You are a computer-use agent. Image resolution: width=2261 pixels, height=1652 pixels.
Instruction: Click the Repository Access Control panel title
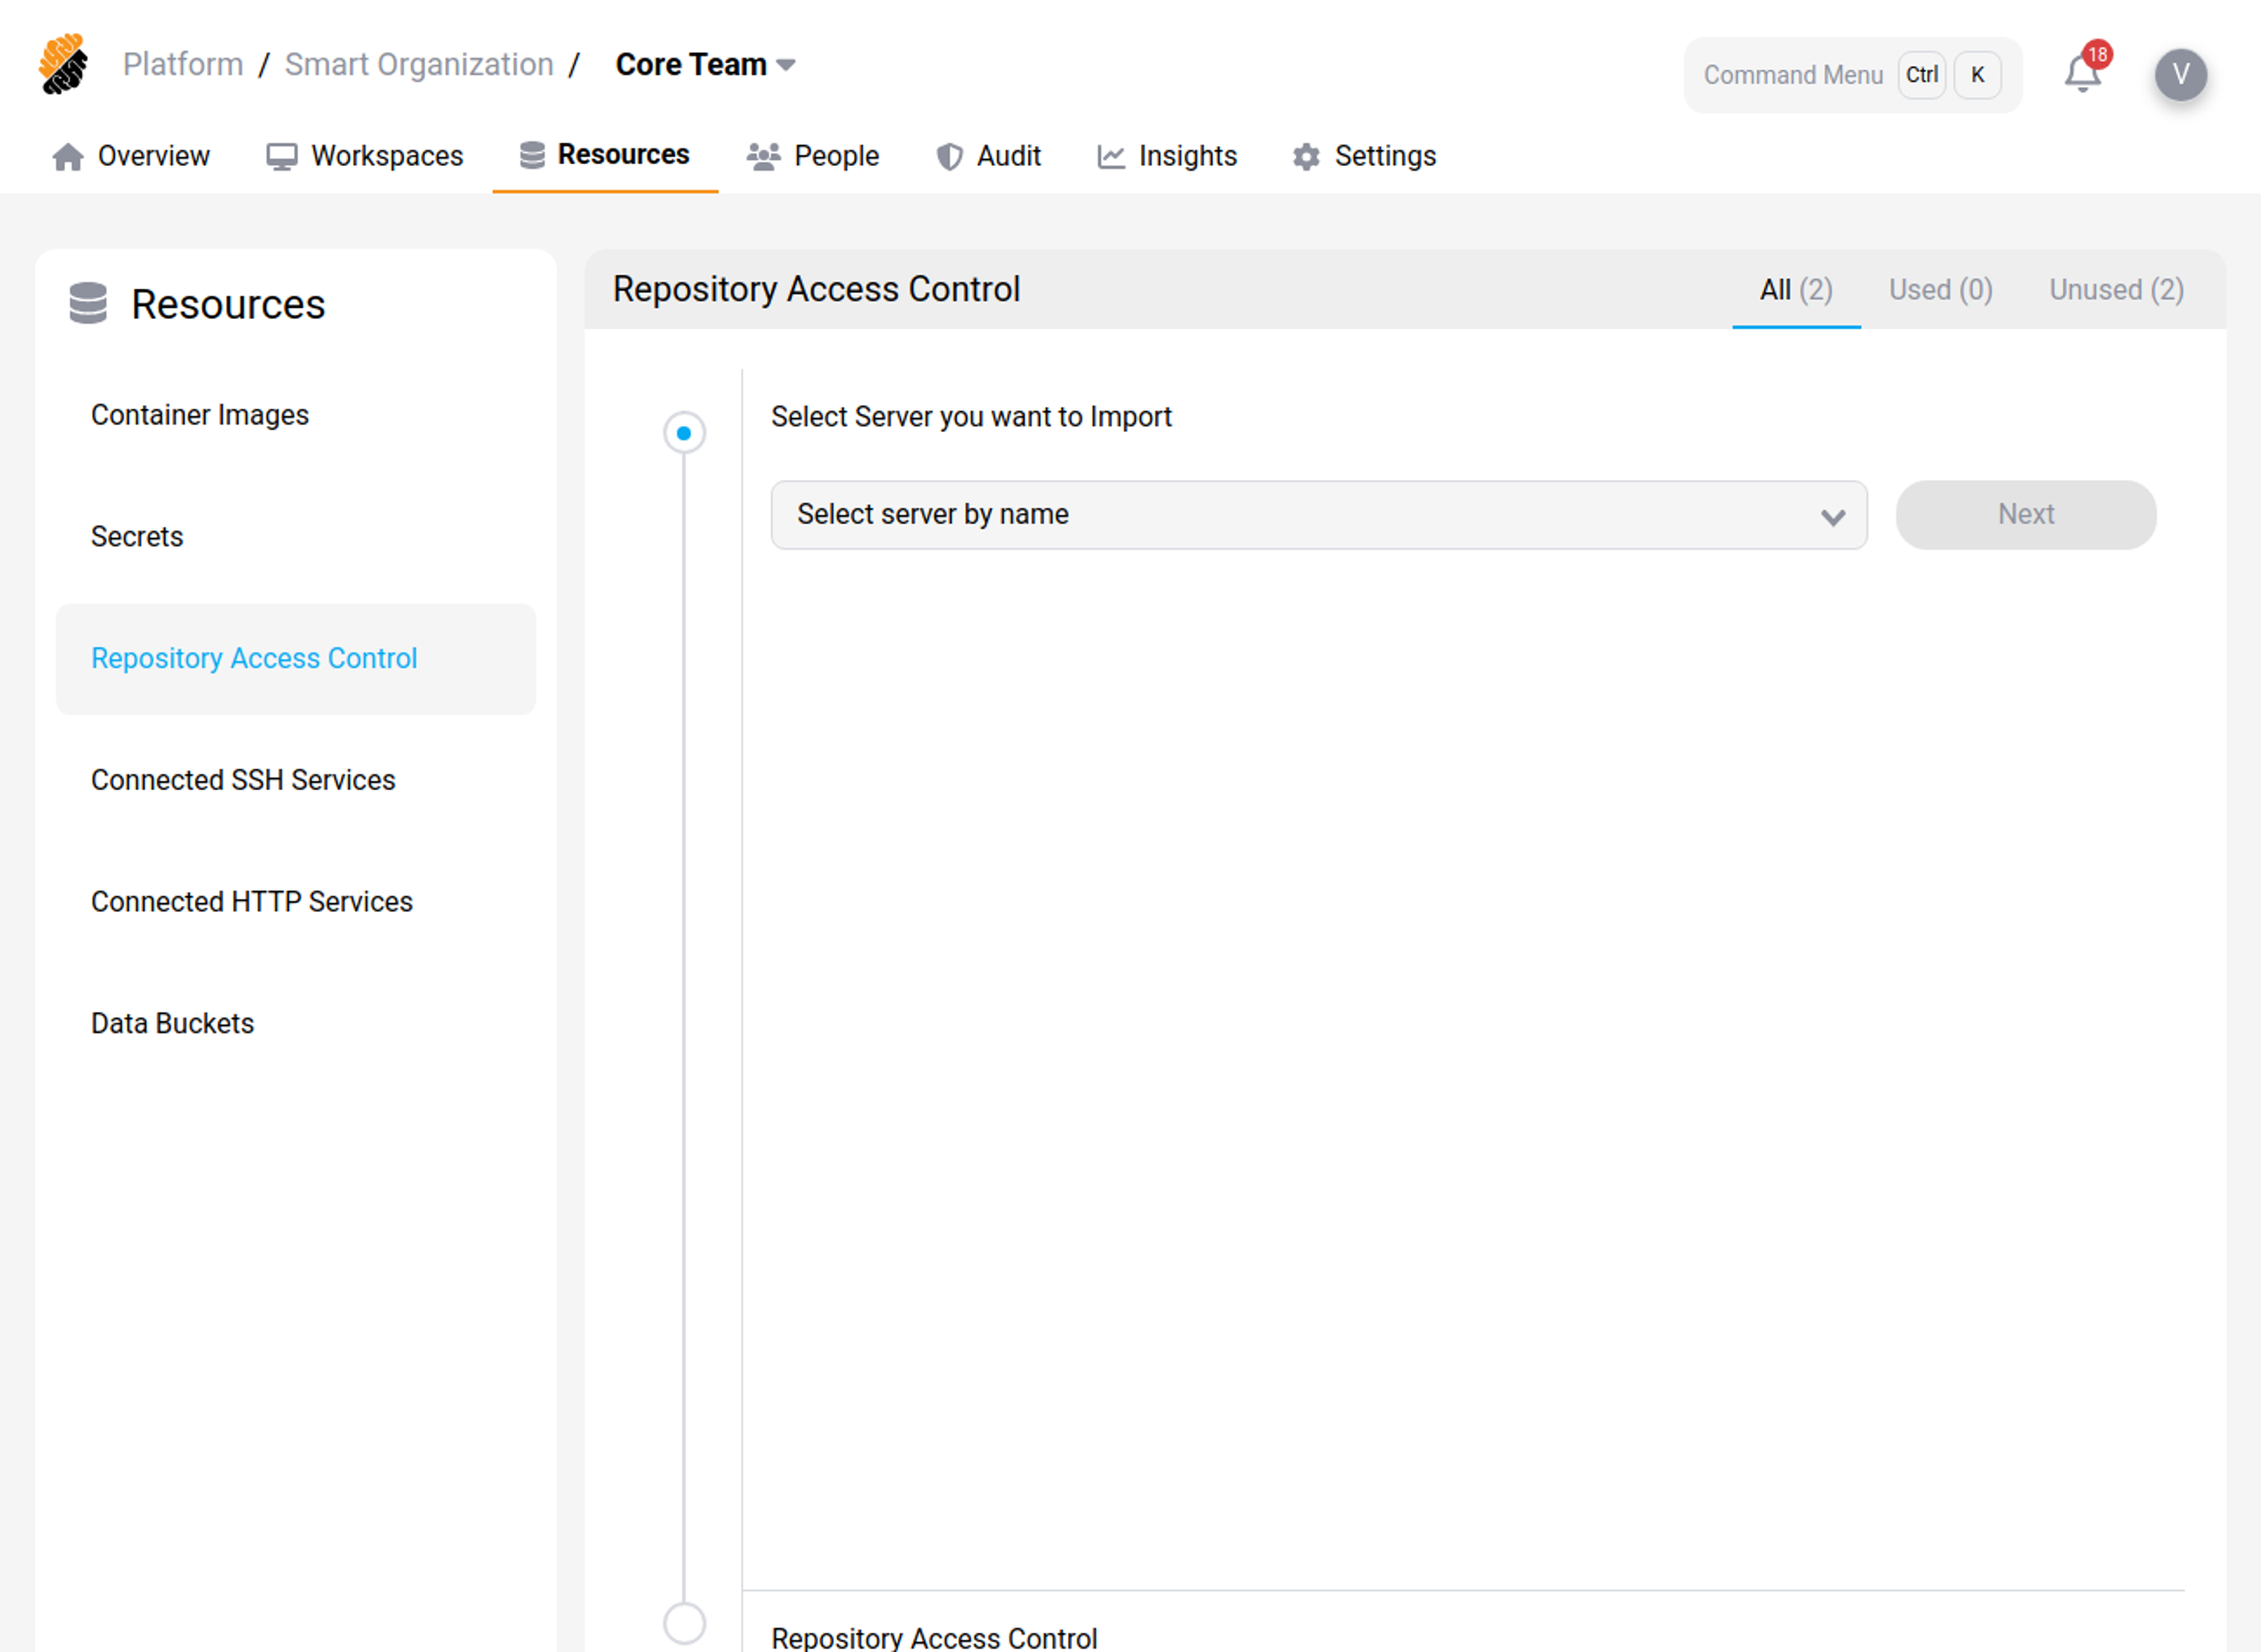[816, 290]
